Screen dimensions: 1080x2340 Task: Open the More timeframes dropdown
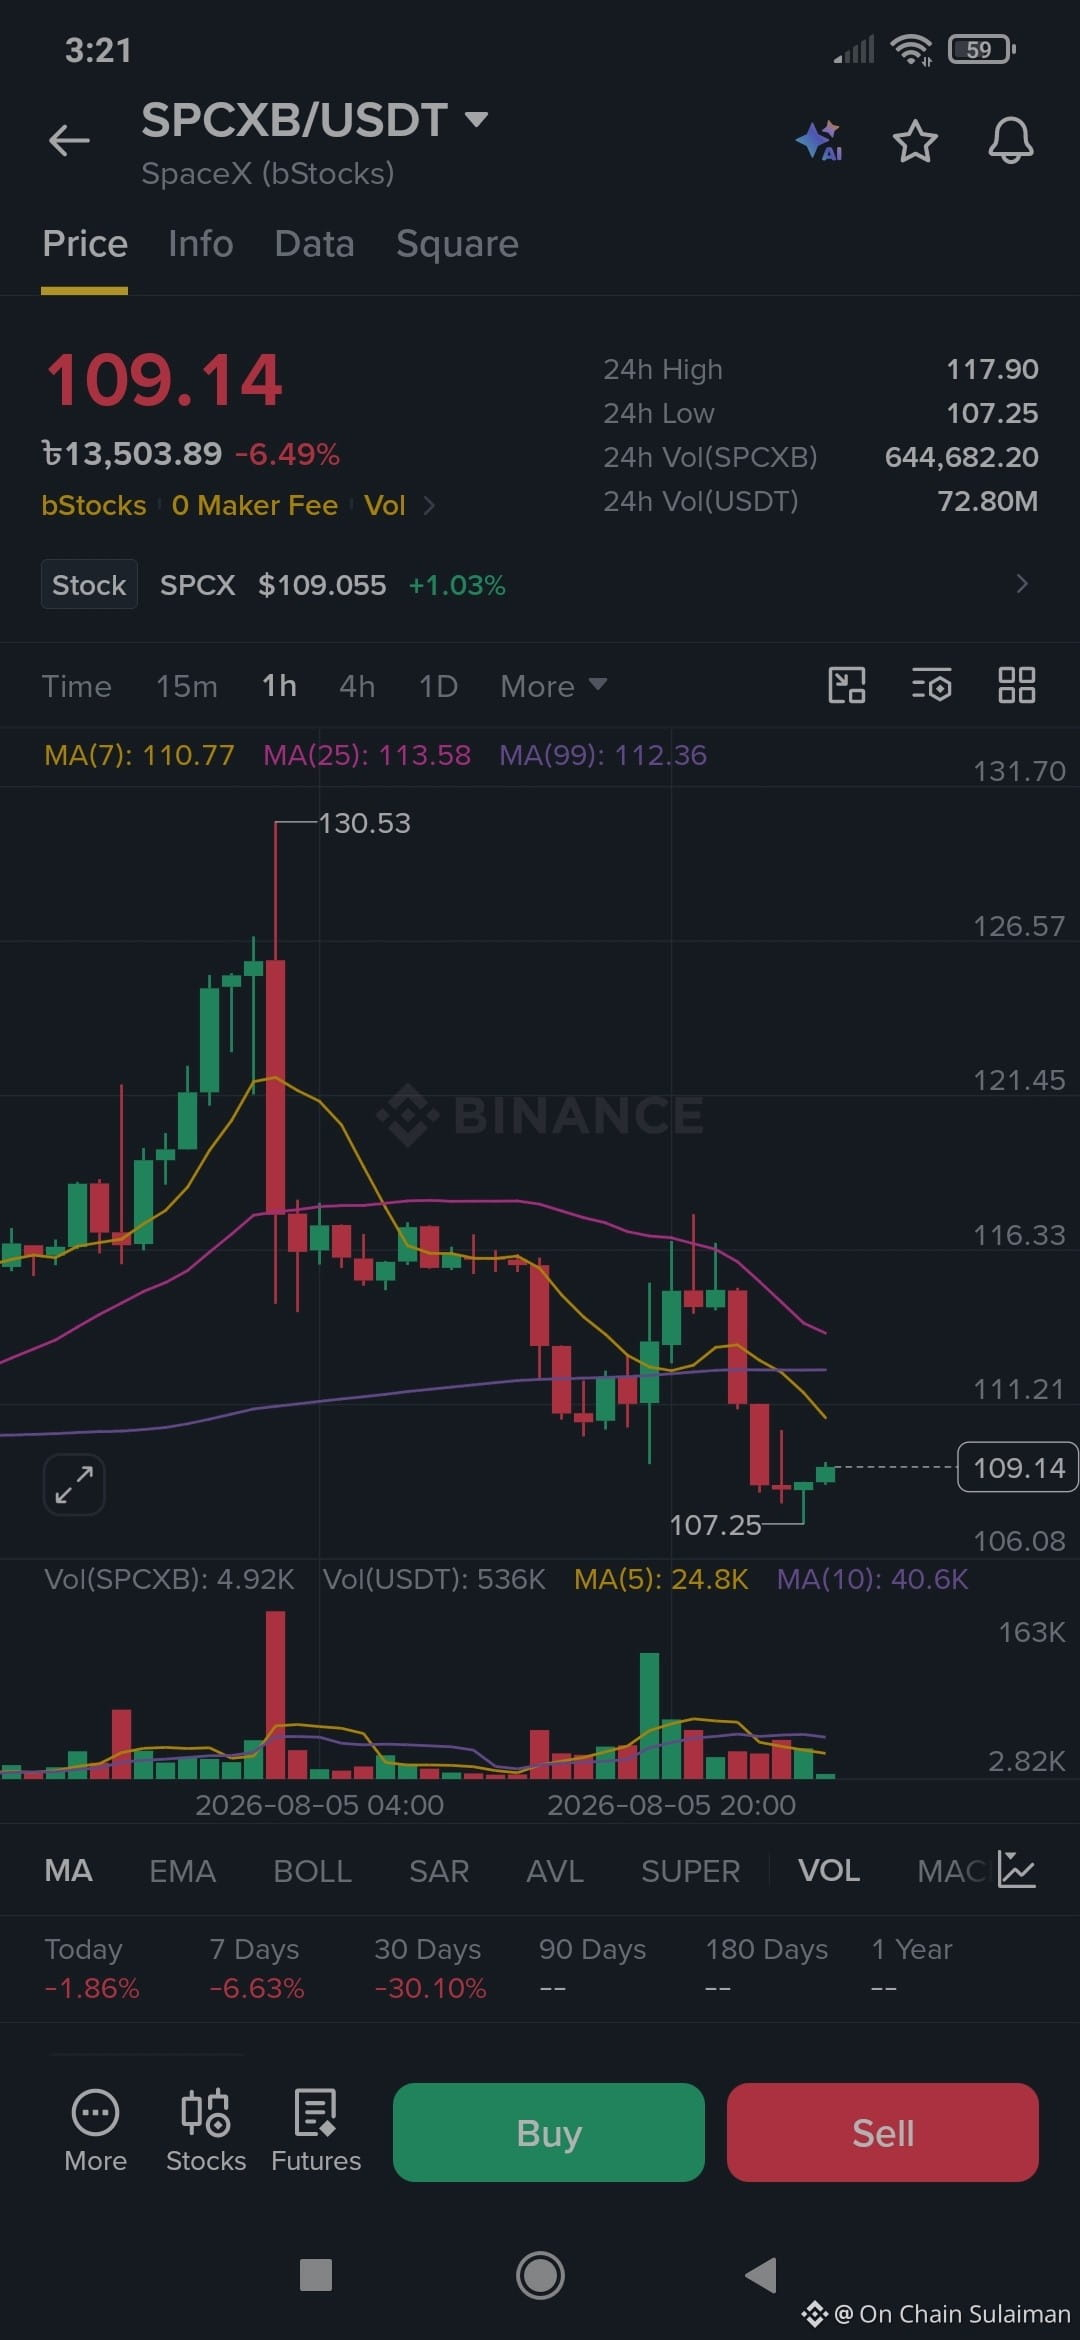pos(554,686)
